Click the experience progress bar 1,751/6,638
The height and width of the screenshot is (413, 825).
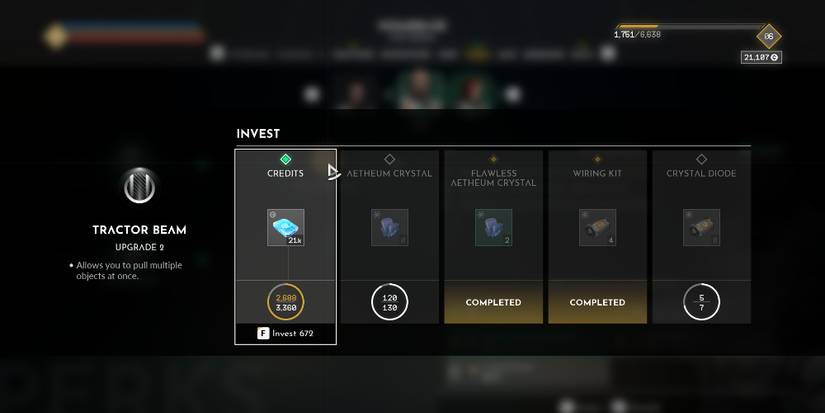(689, 26)
